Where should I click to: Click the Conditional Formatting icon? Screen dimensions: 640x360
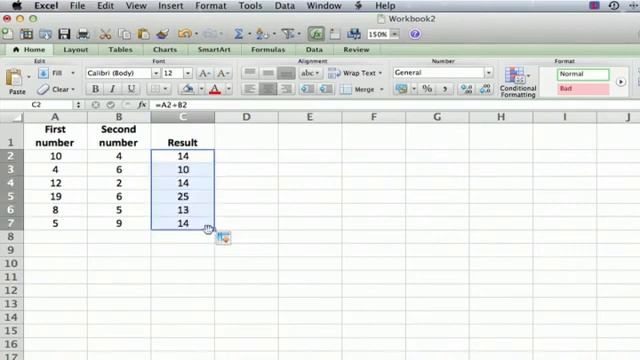518,82
